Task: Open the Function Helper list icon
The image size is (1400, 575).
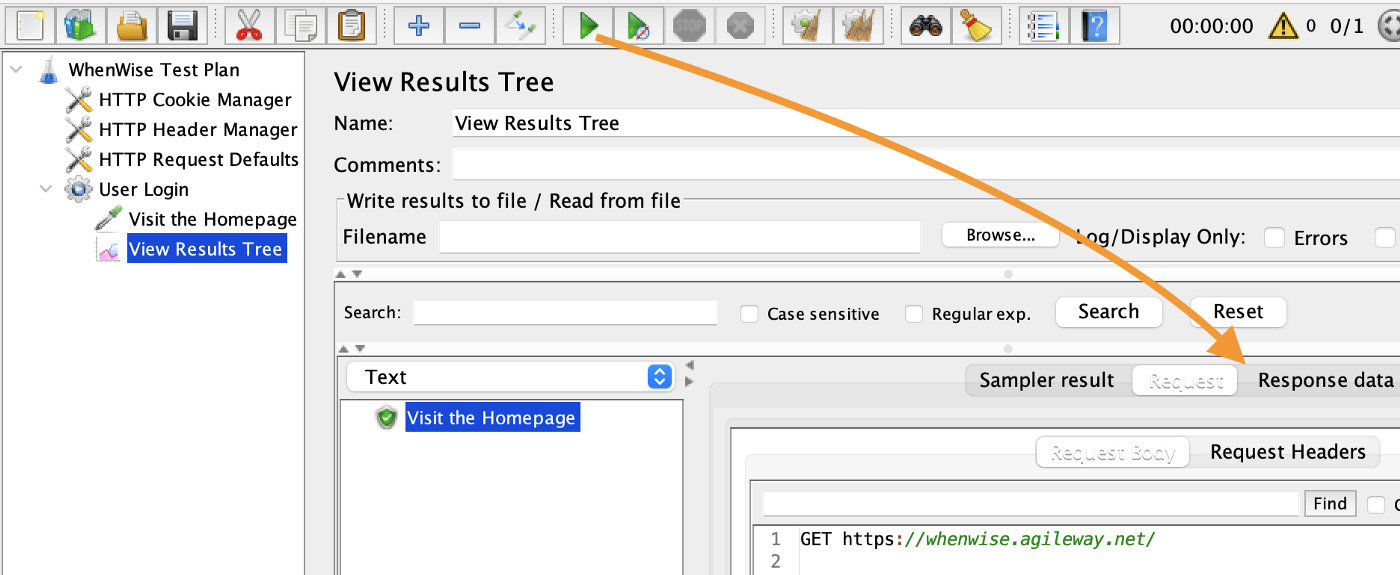Action: (1043, 25)
